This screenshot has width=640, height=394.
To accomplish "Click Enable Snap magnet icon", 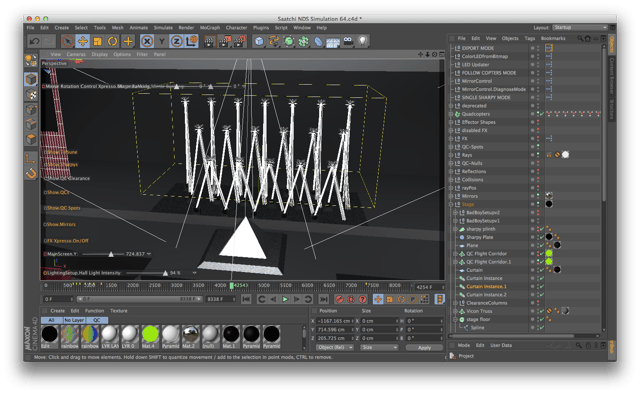I will [31, 173].
